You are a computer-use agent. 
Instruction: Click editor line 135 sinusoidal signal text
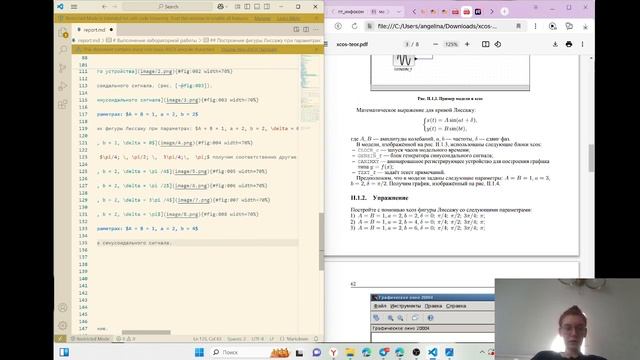click(x=134, y=243)
